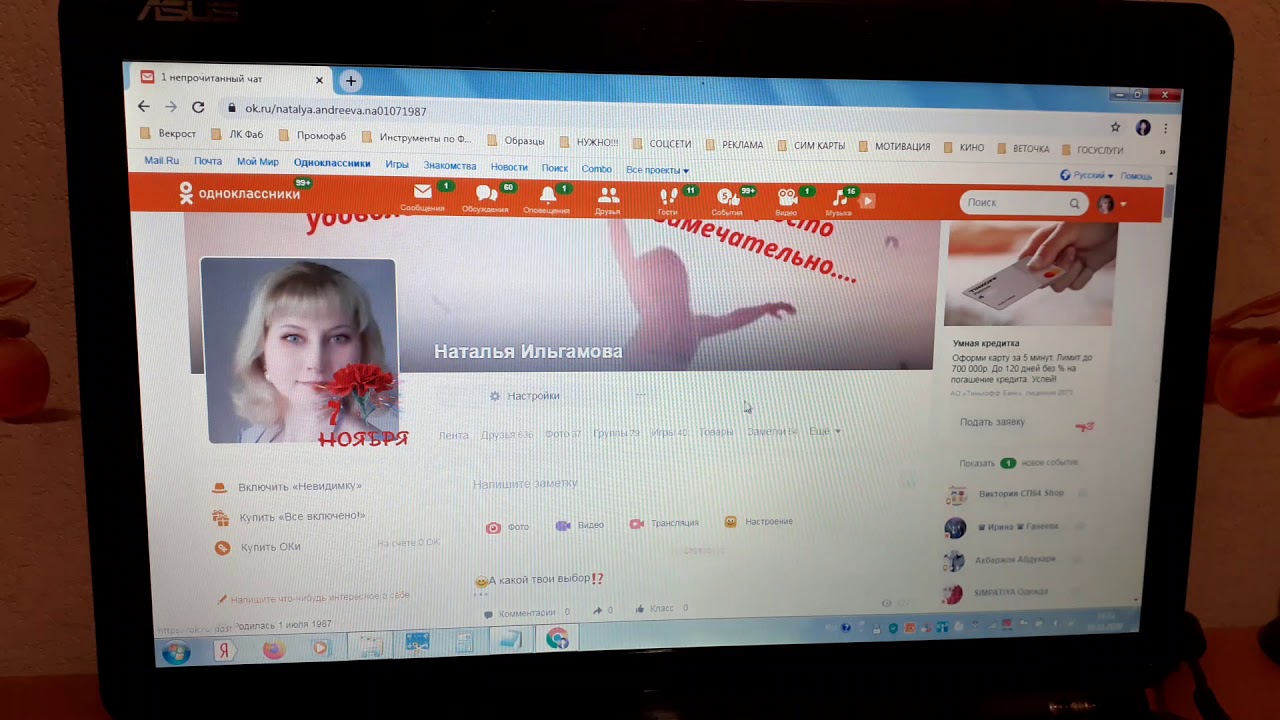Go to the Mail.Ru link
The height and width of the screenshot is (720, 1280).
pos(162,160)
